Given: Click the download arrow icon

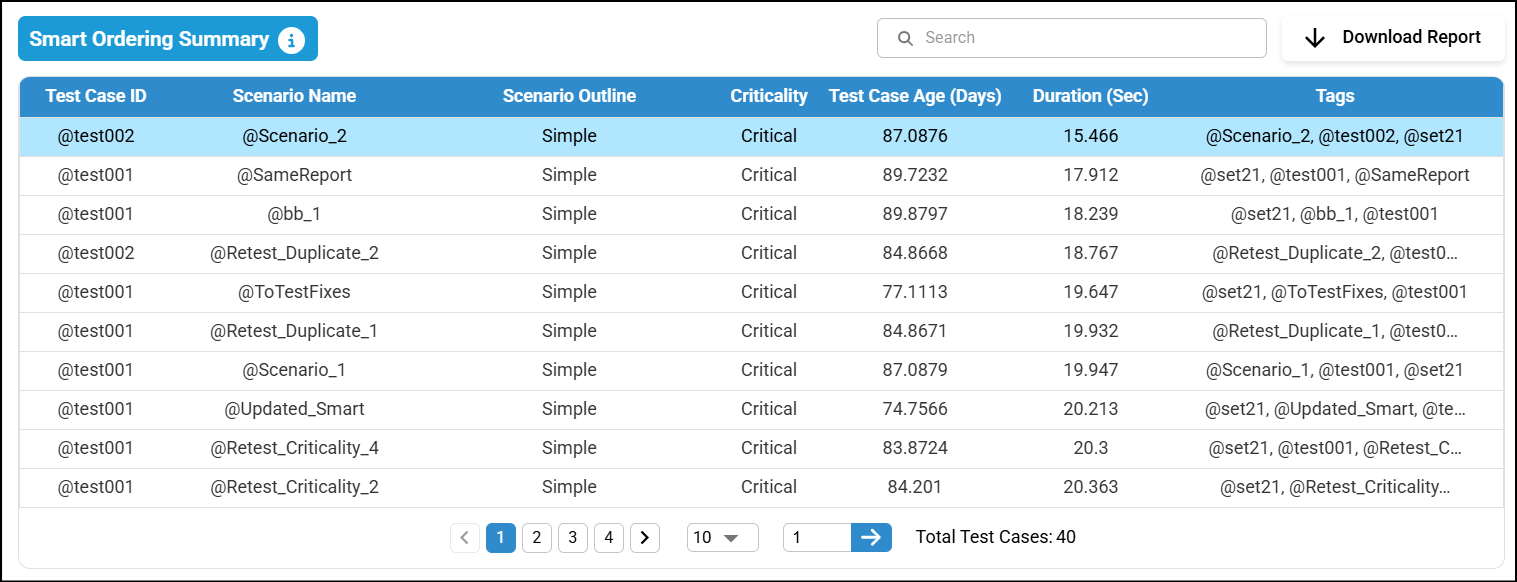Looking at the screenshot, I should tap(1315, 38).
